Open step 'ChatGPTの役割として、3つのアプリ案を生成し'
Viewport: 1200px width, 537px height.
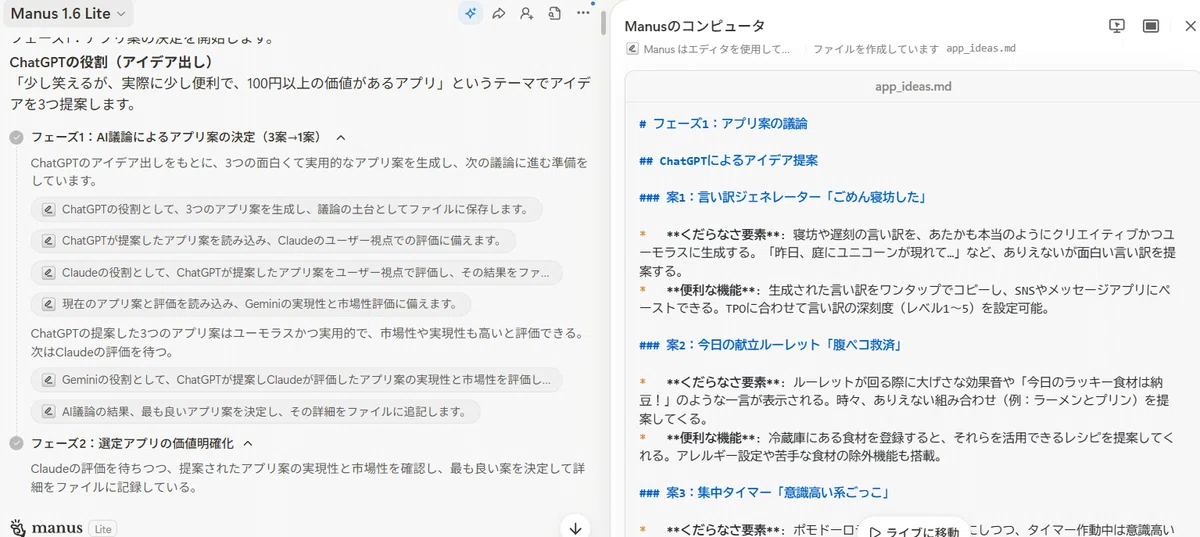point(287,210)
